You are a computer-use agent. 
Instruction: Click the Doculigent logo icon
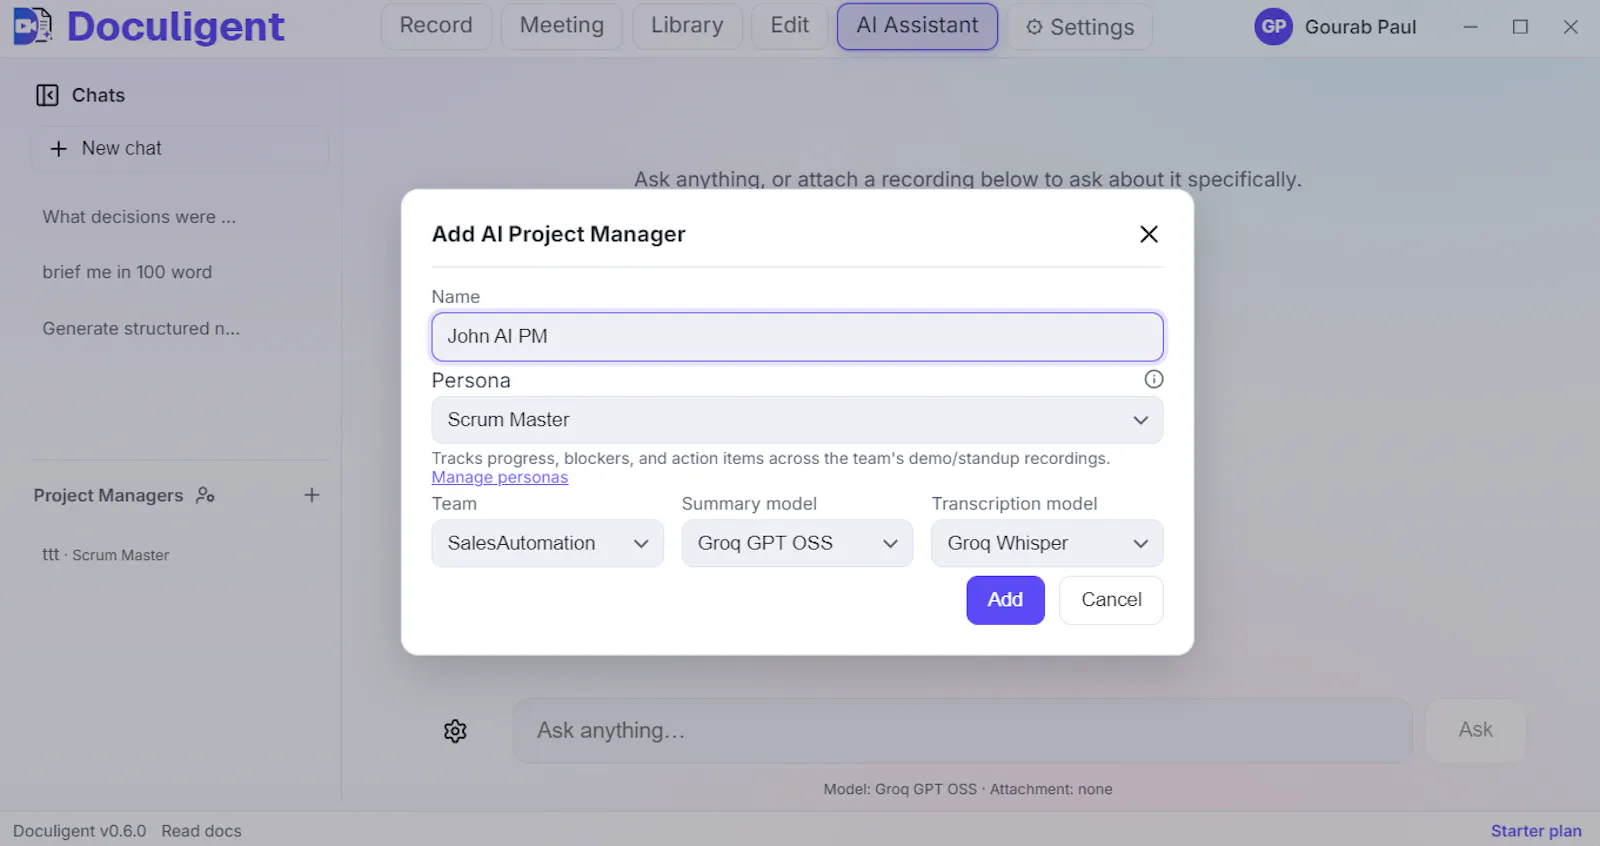(x=33, y=26)
